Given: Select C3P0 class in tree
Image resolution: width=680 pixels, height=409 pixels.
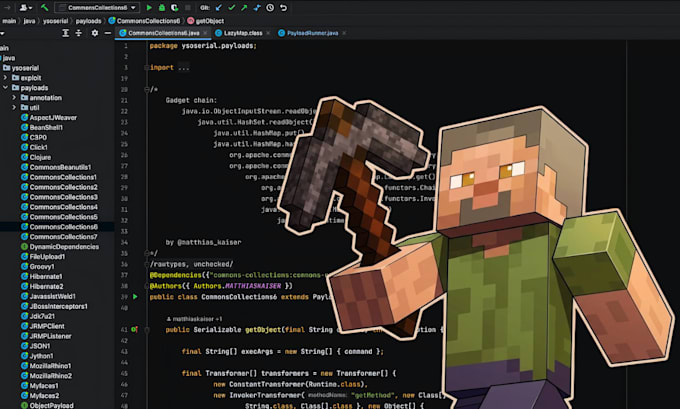Looking at the screenshot, I should [34, 137].
